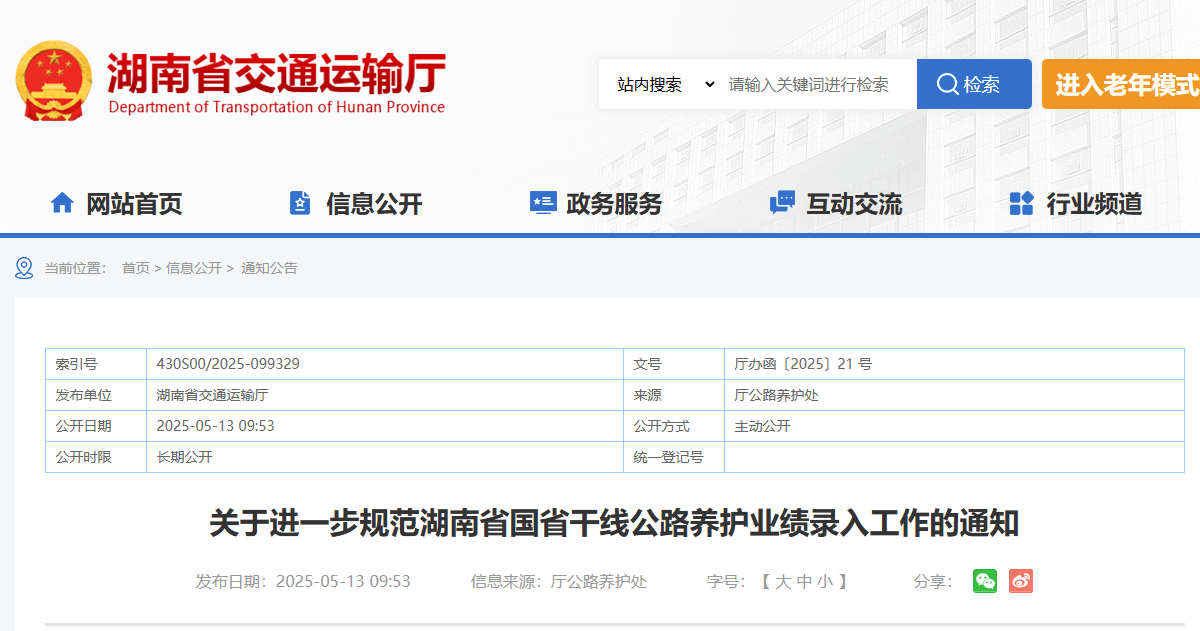Focus the keyword search input field

[815, 85]
